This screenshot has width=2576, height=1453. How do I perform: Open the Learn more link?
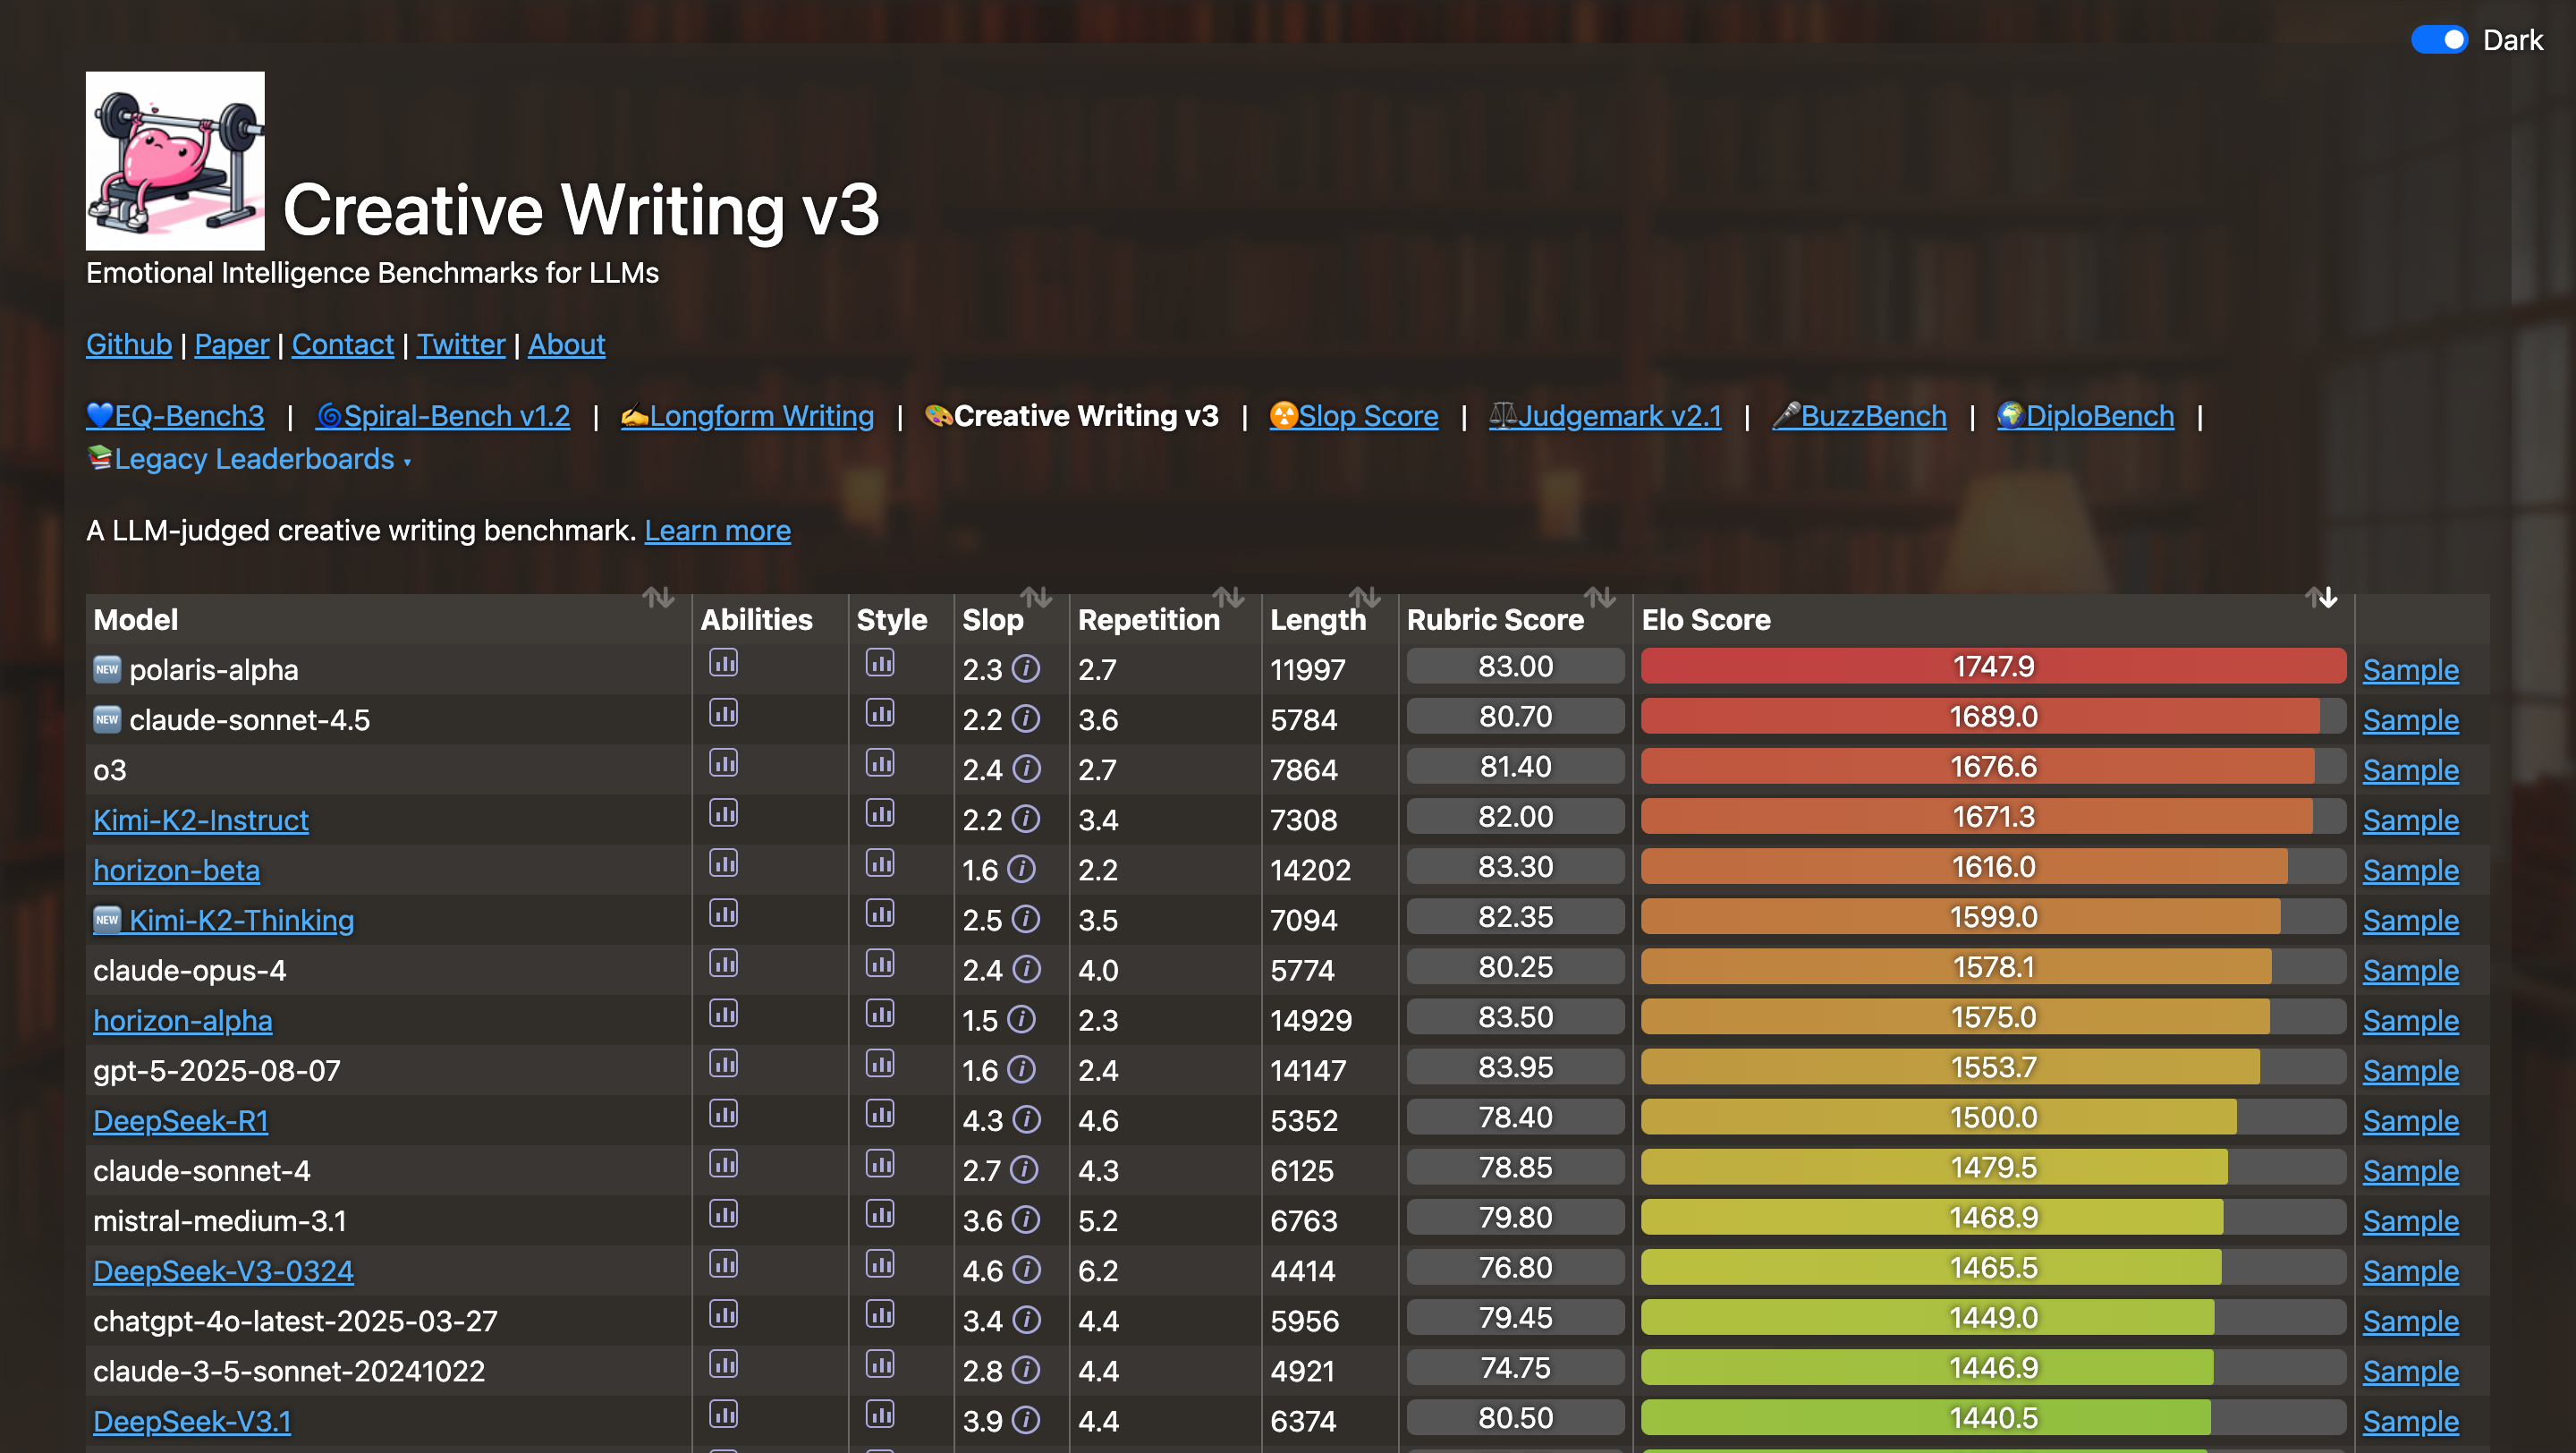(717, 531)
